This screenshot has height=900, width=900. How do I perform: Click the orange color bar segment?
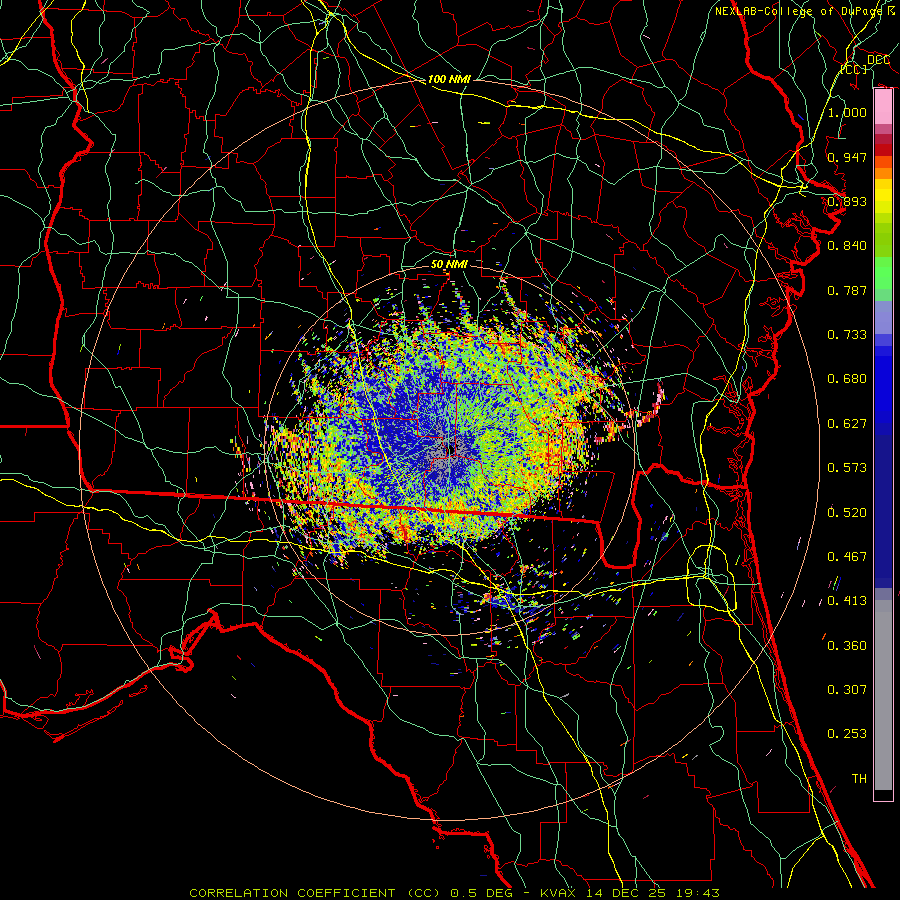883,173
